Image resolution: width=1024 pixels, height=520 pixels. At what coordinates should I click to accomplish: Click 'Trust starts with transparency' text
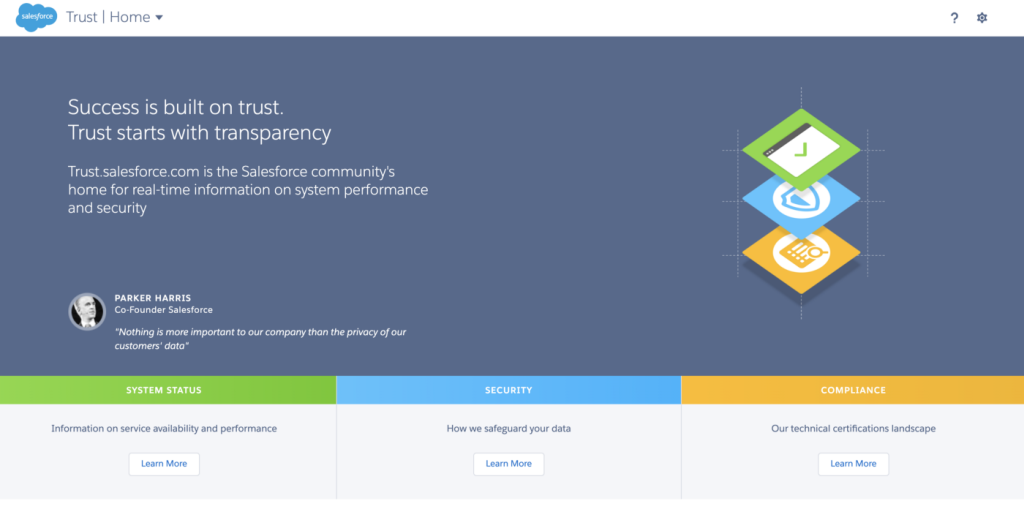pos(199,133)
